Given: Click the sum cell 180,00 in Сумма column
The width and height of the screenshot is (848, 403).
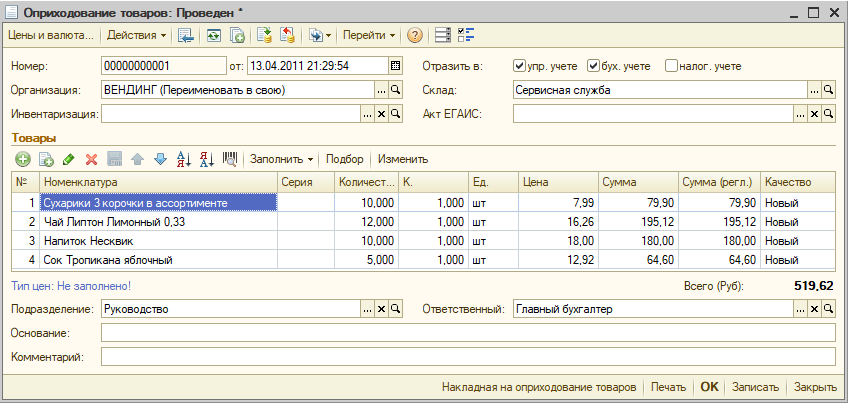Looking at the screenshot, I should (638, 241).
